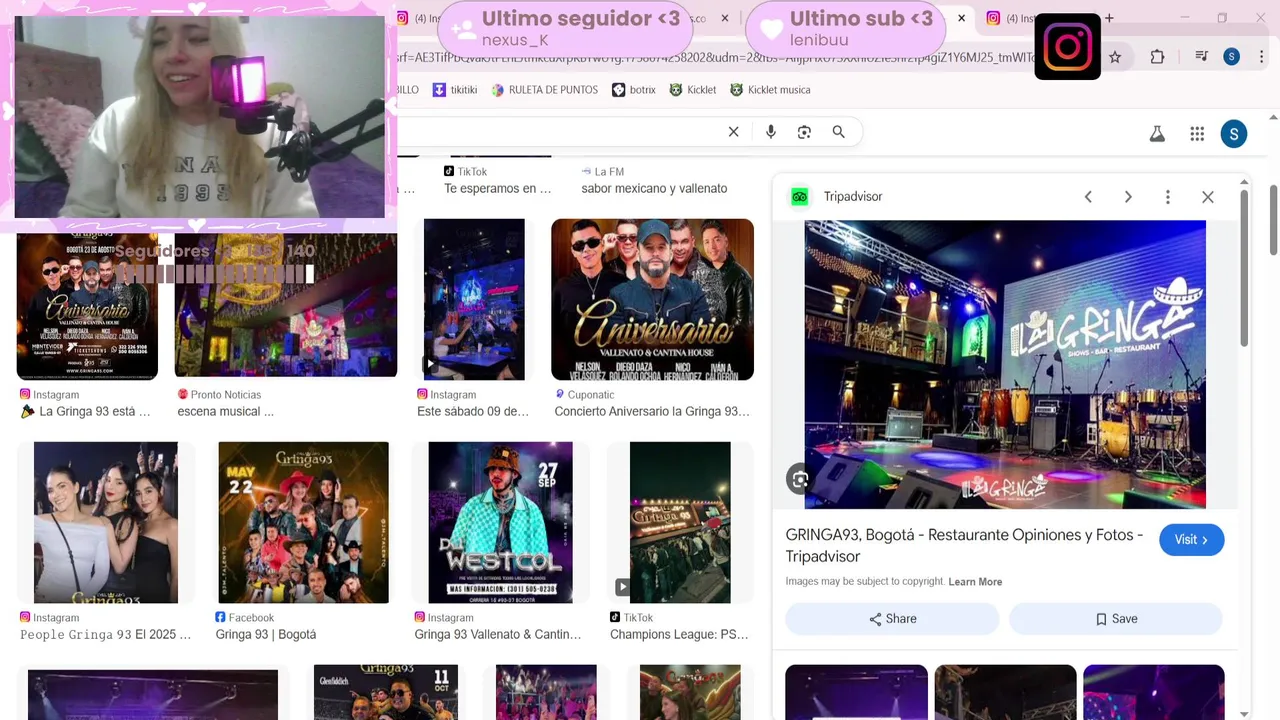Open the Kicklet musica bookmark
Viewport: 1280px width, 720px height.
(770, 90)
